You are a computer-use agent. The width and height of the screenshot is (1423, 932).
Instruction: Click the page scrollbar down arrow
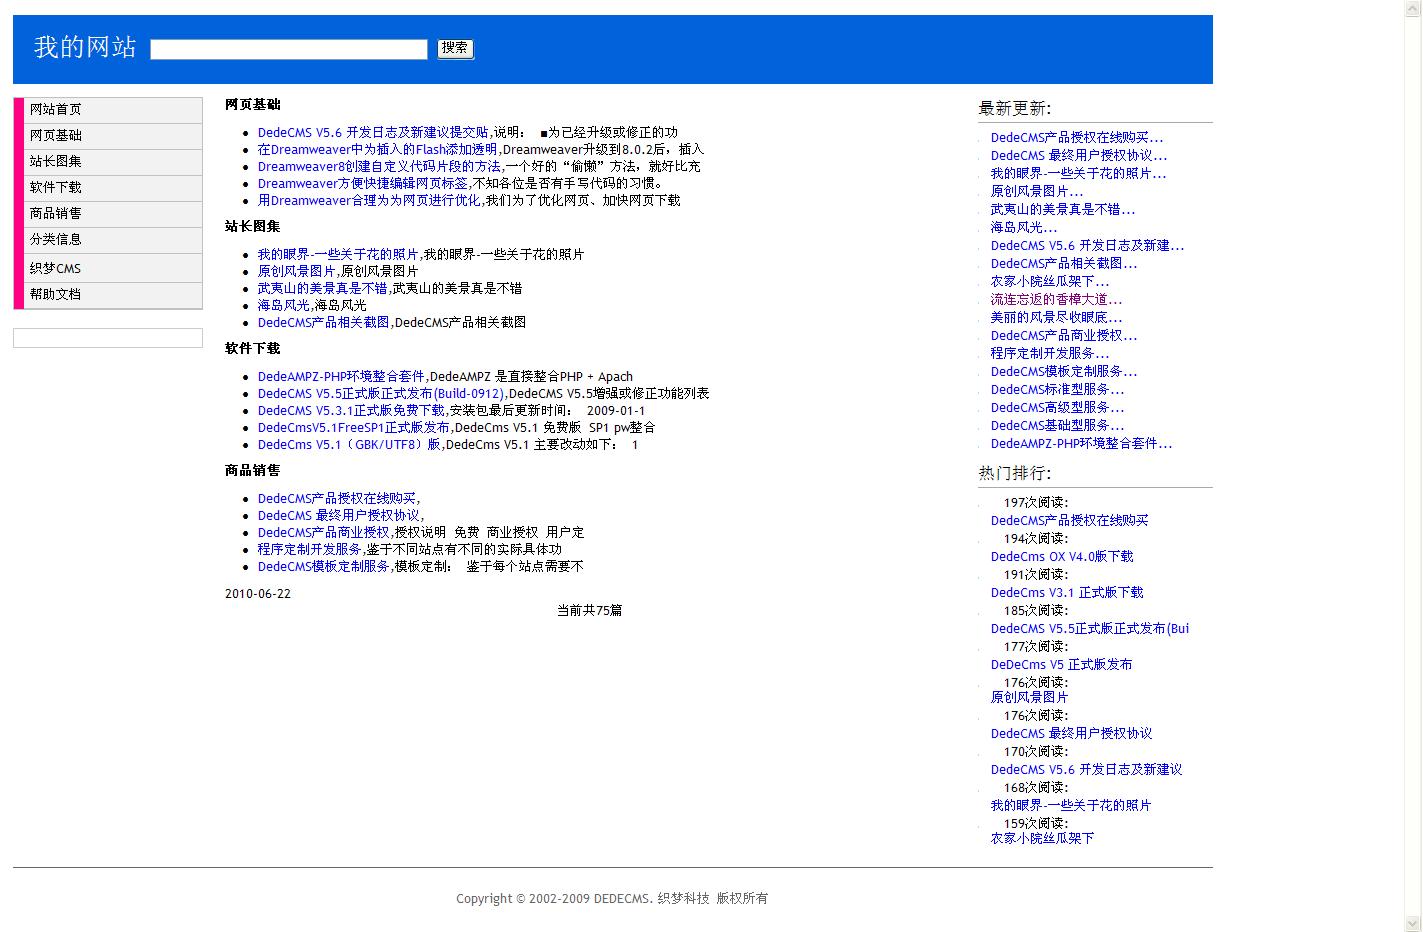click(x=1414, y=924)
